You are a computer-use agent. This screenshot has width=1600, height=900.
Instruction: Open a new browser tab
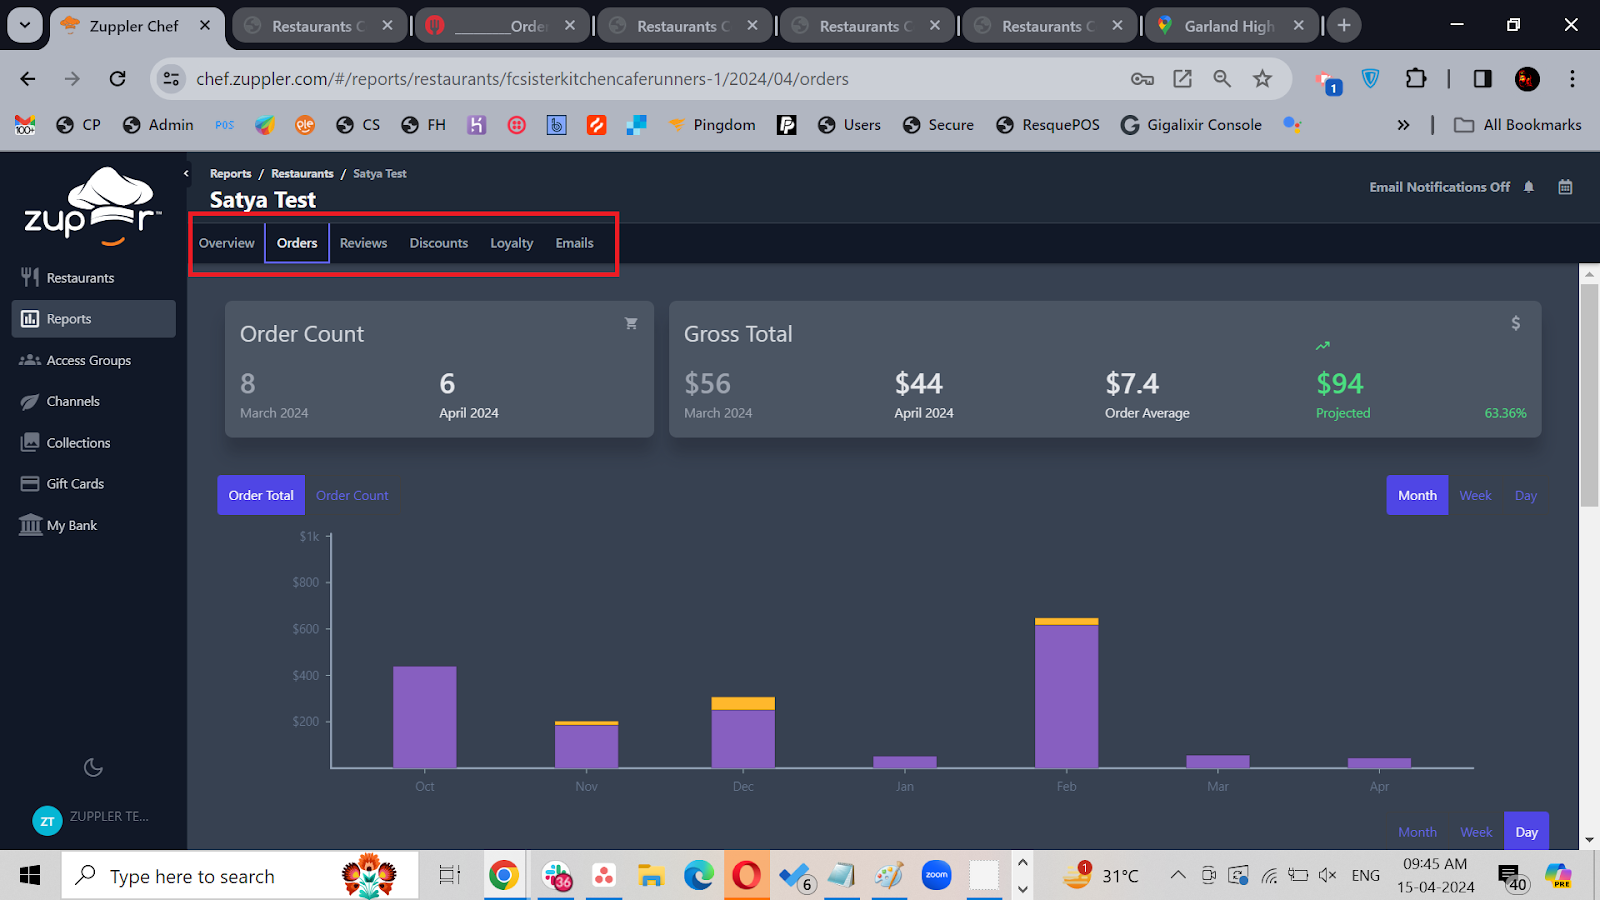(x=1344, y=26)
